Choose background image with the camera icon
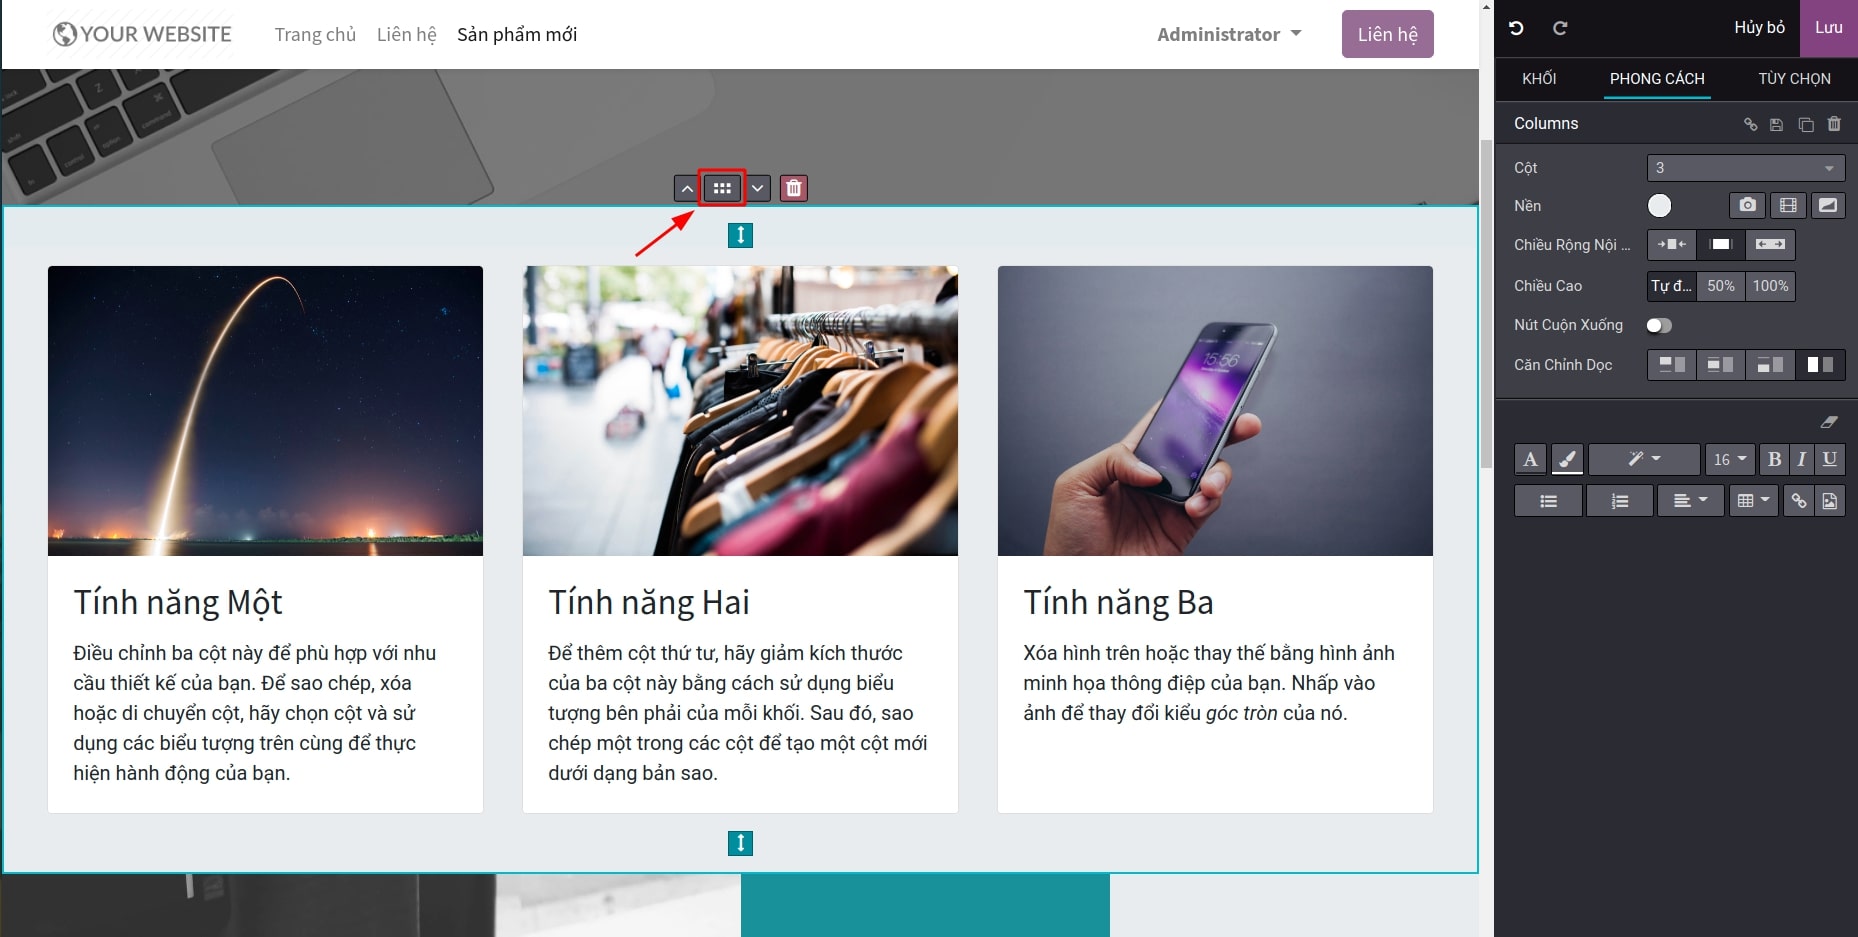 (1747, 205)
